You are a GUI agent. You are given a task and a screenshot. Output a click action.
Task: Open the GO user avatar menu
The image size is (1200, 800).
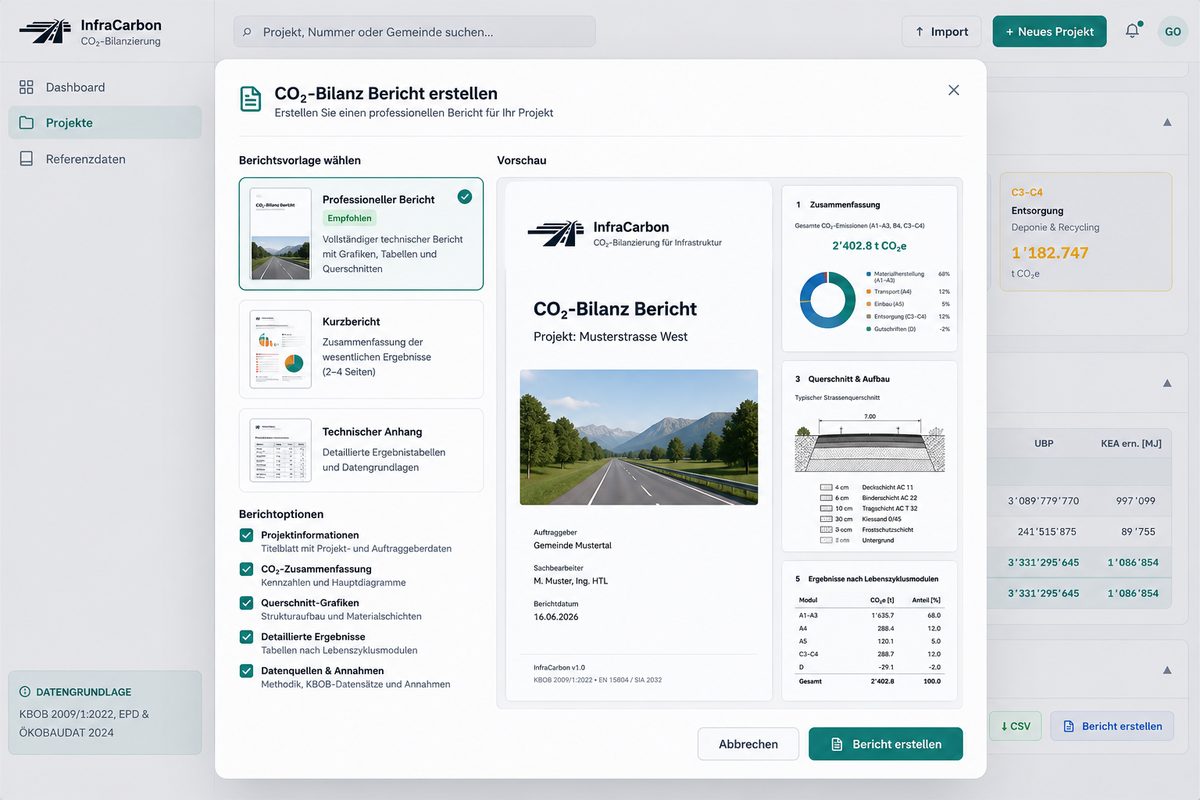pos(1172,31)
